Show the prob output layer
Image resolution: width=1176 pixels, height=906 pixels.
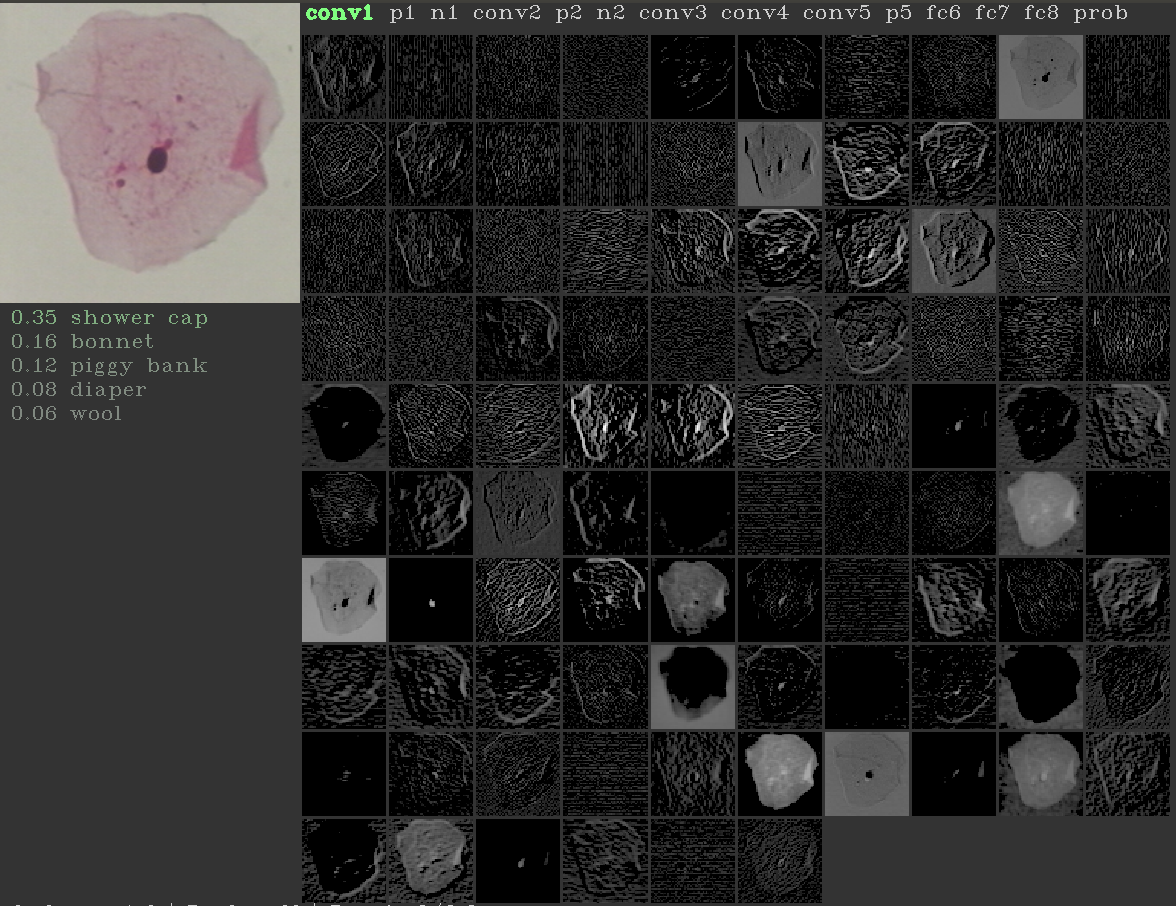(x=1100, y=13)
